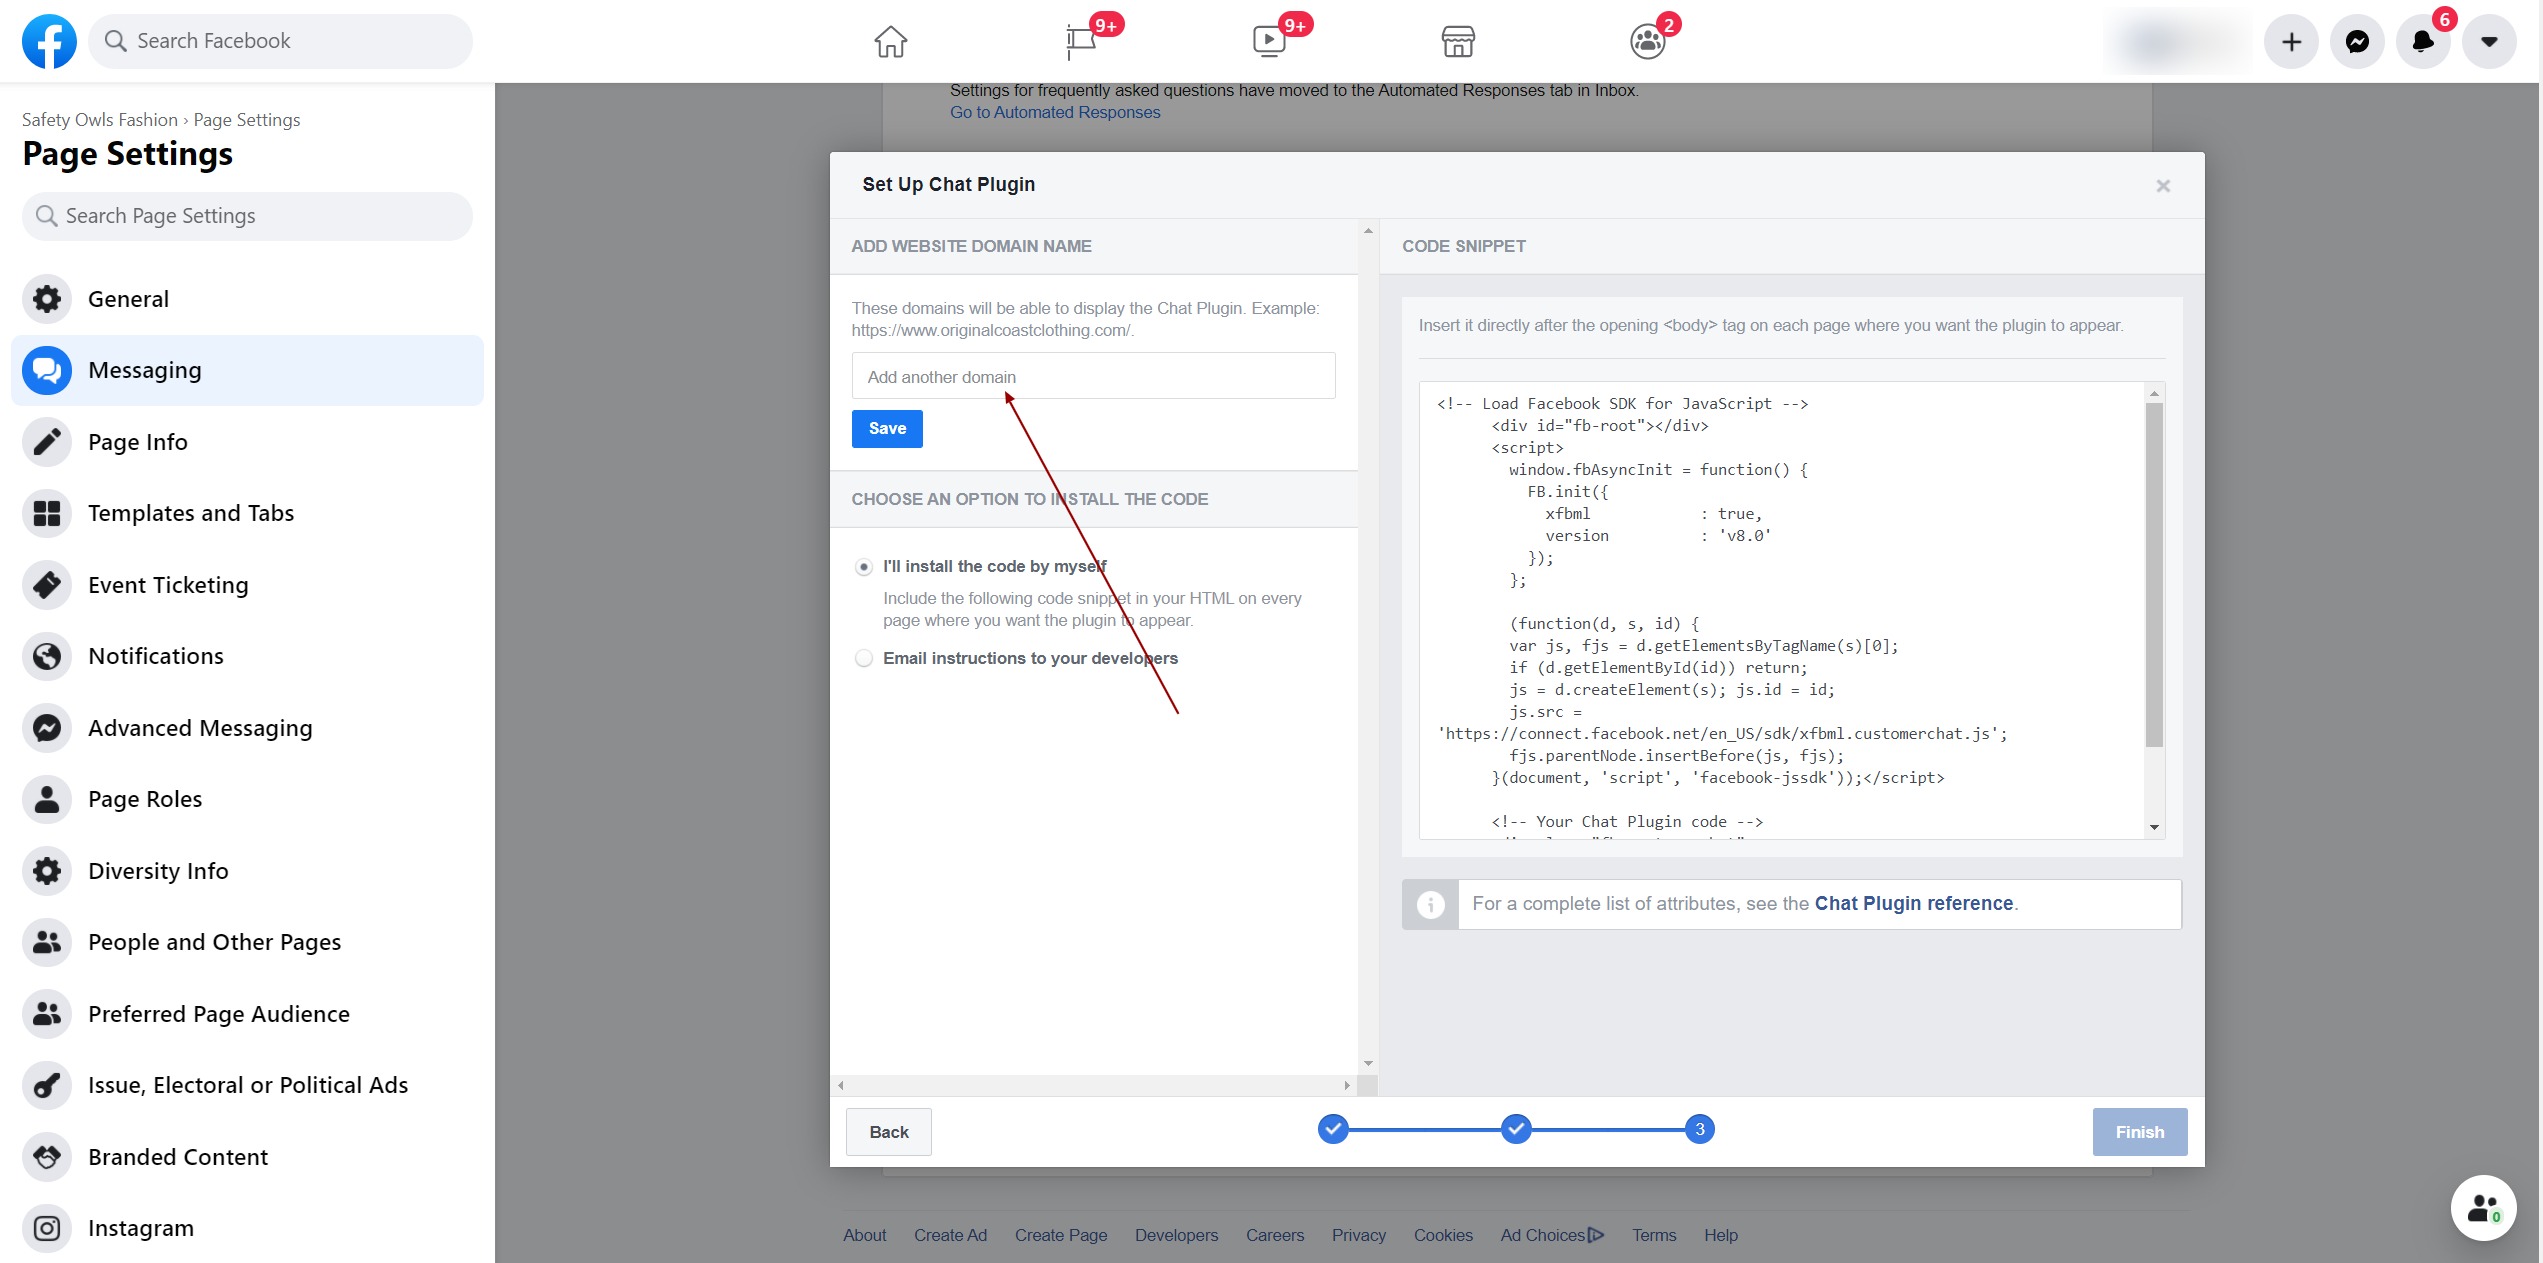Open Messenger icon at top right

click(2357, 41)
